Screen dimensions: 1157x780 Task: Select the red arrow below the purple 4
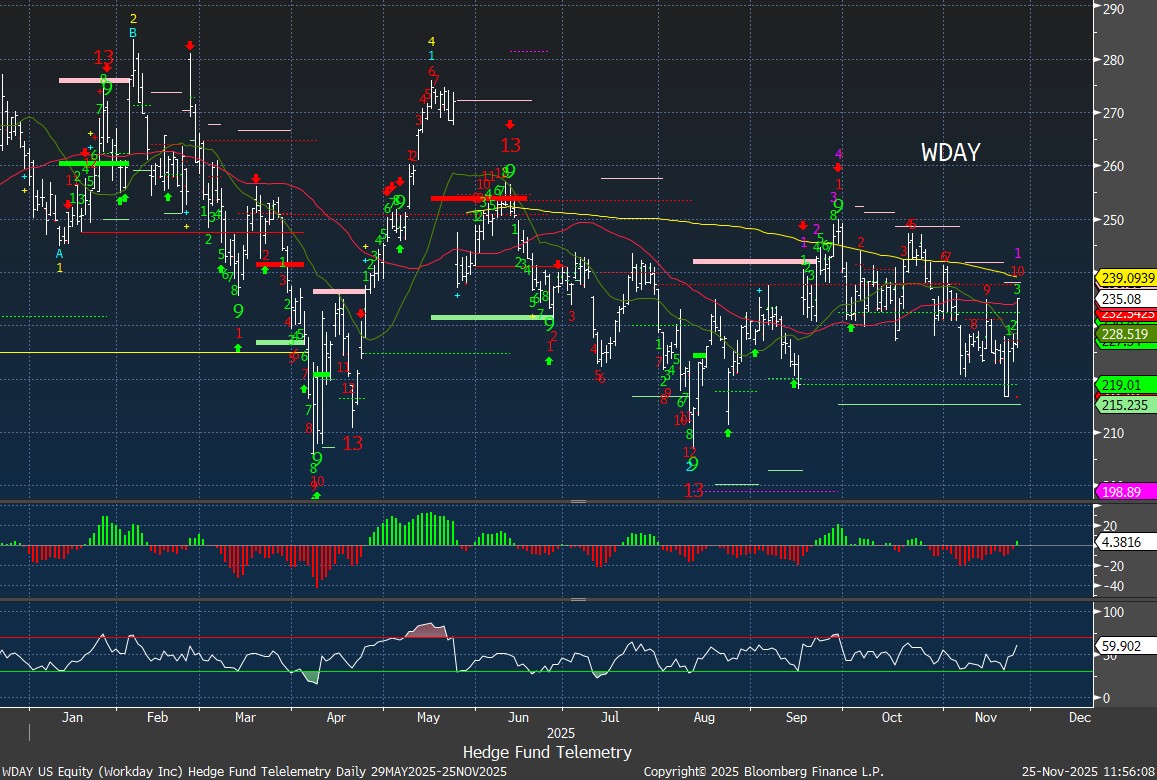(x=838, y=168)
